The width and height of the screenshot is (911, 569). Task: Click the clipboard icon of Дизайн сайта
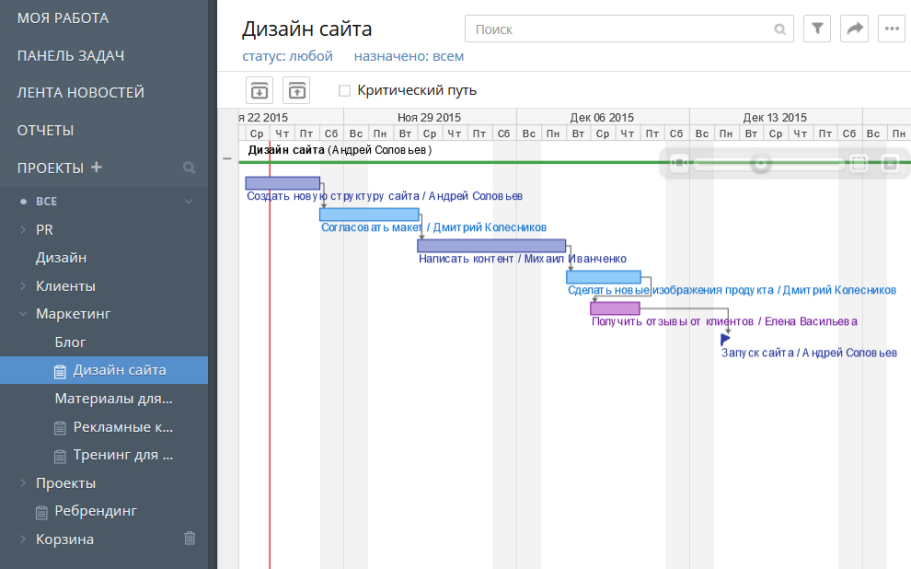[60, 371]
